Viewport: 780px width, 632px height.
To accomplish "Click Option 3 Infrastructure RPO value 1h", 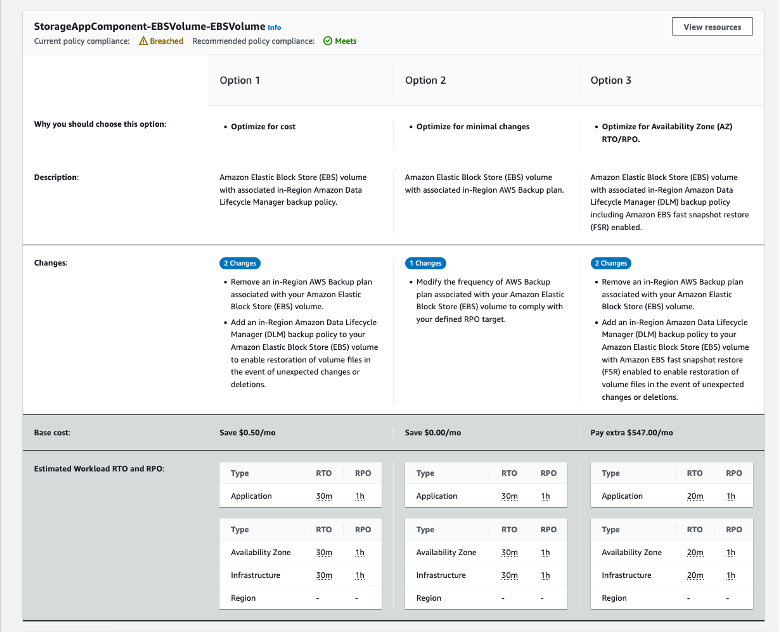I will point(731,575).
